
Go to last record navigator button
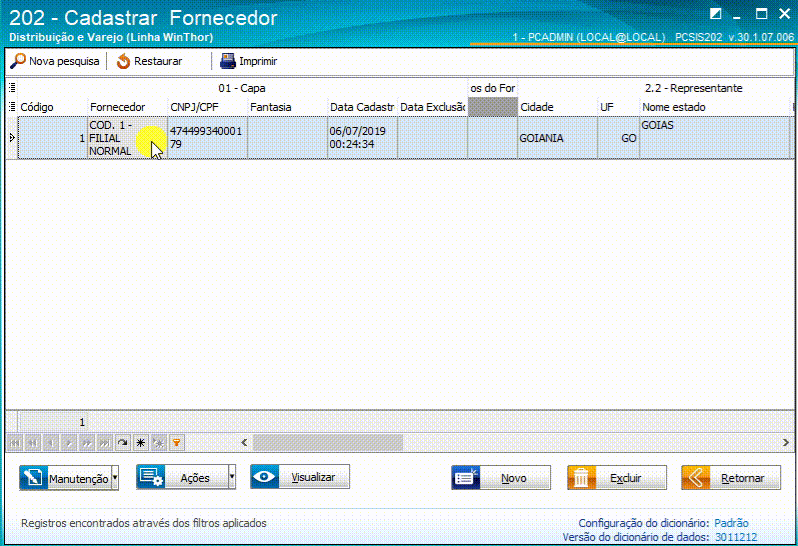coord(105,443)
